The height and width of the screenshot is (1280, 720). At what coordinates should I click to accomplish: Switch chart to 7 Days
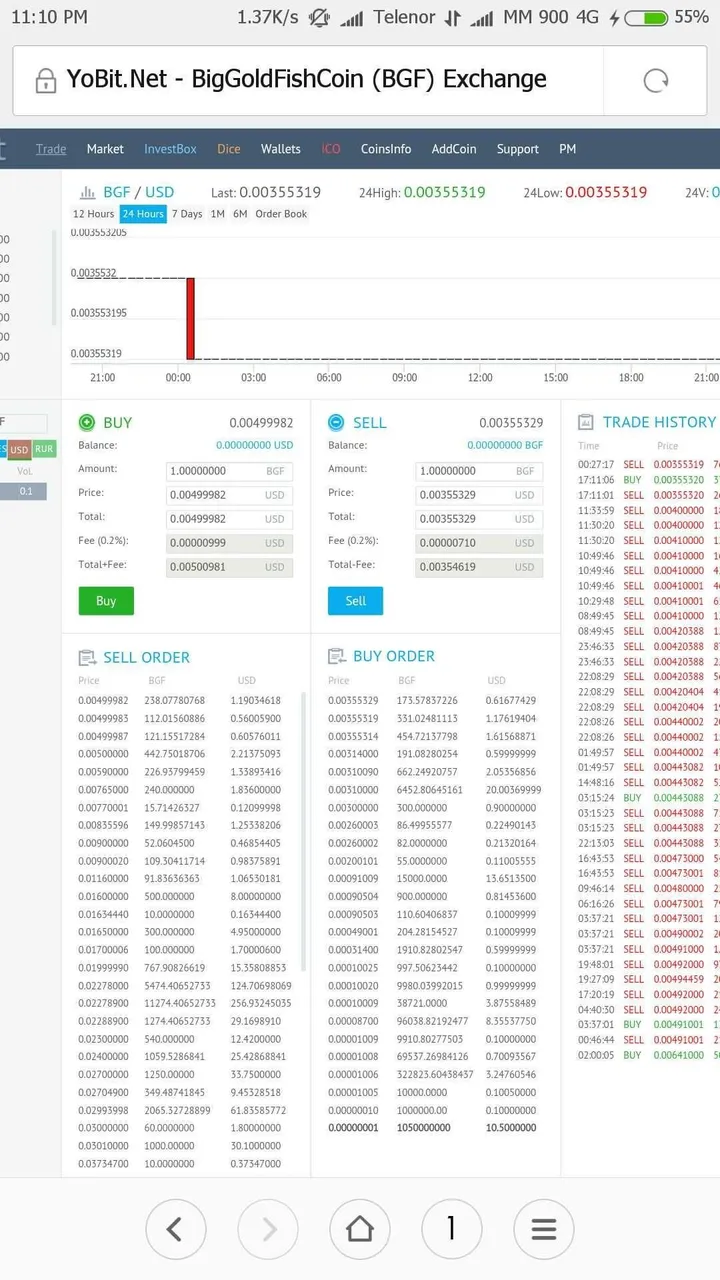click(187, 214)
